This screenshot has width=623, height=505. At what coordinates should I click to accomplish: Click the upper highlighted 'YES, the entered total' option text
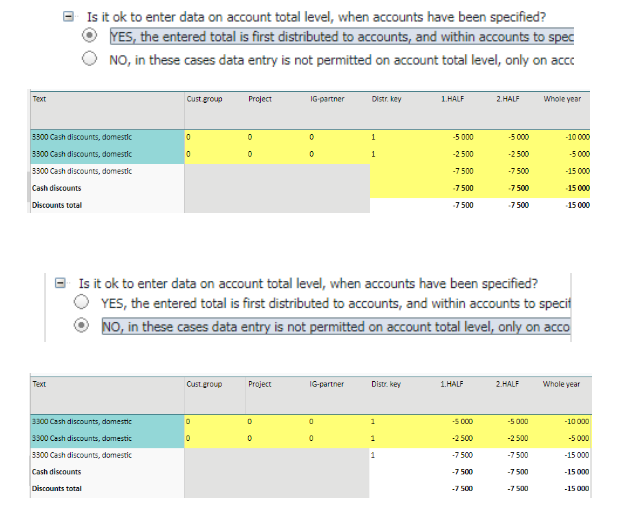coord(342,37)
